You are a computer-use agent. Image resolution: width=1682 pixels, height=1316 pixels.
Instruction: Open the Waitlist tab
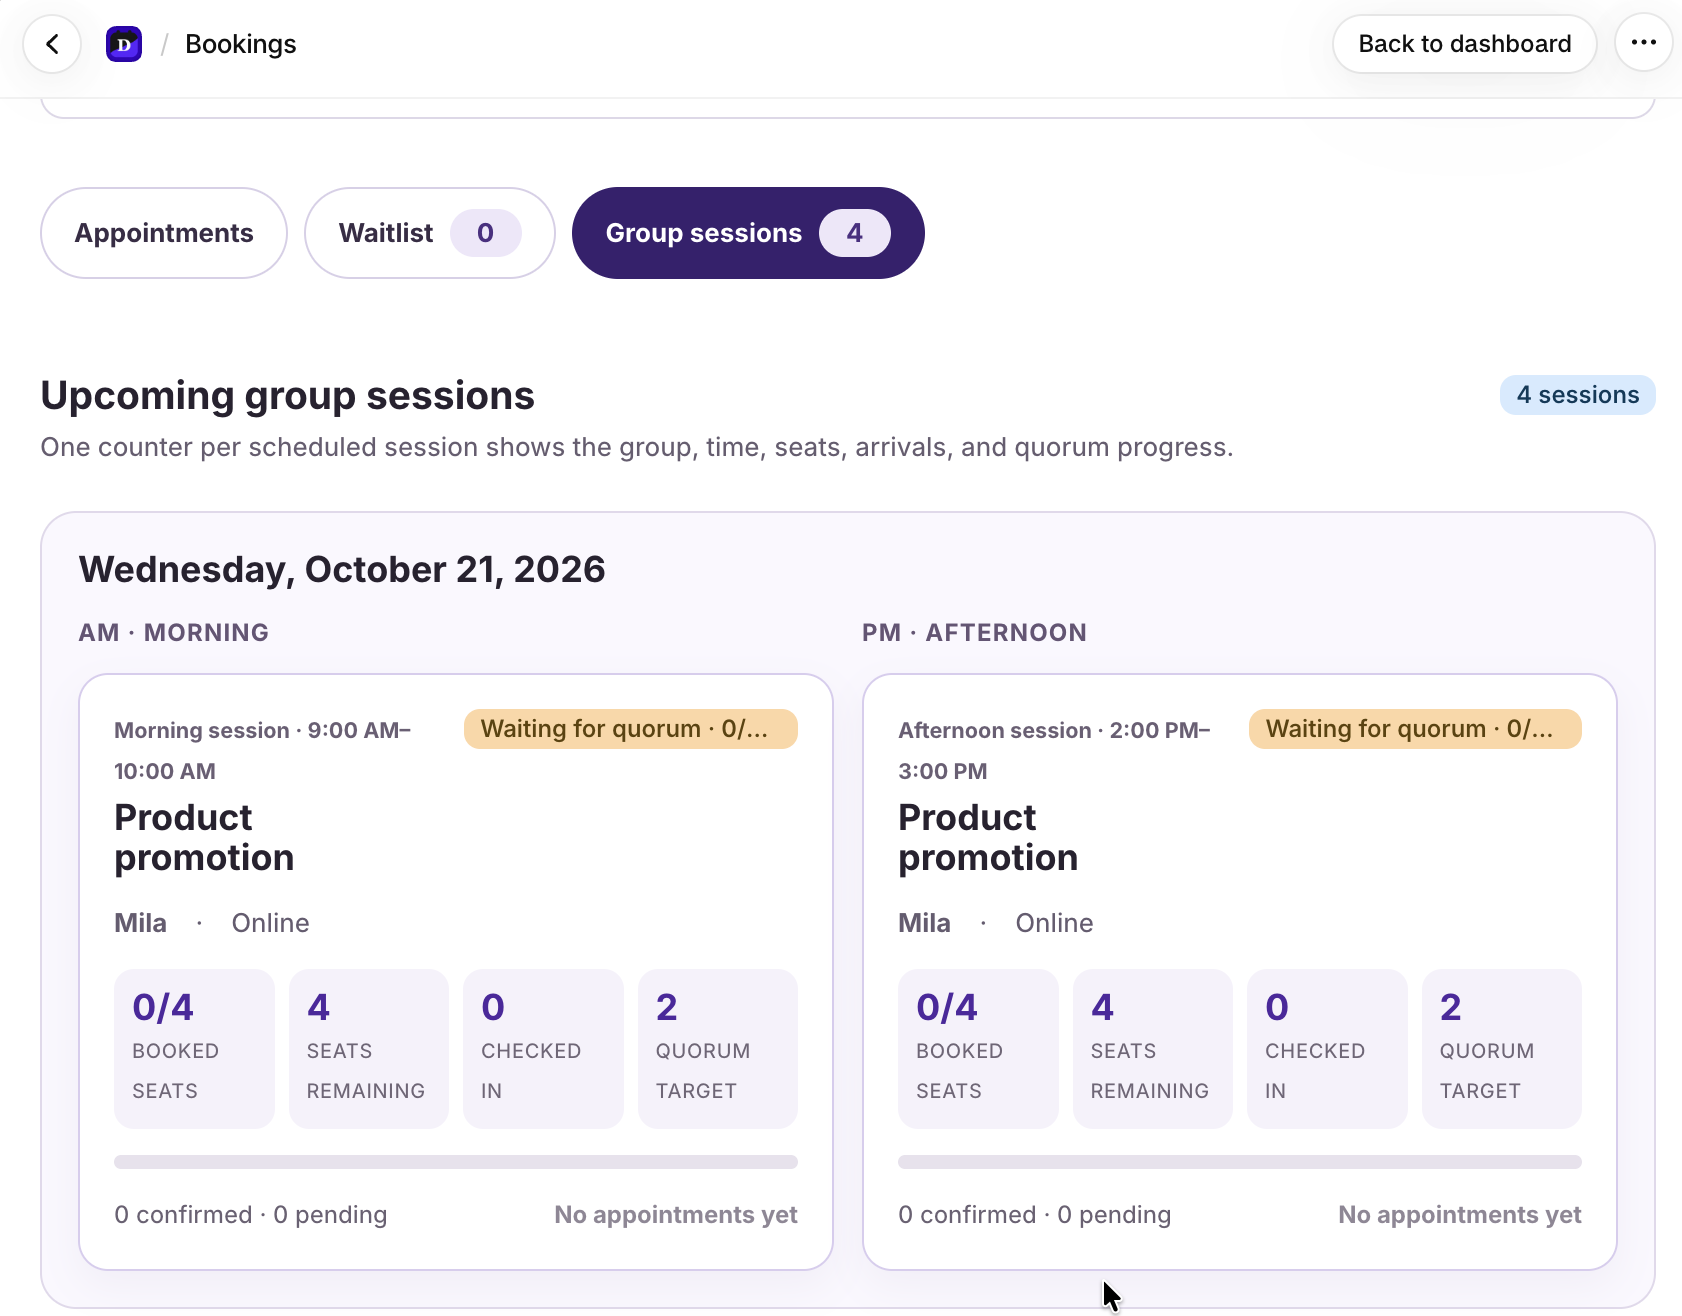point(429,233)
